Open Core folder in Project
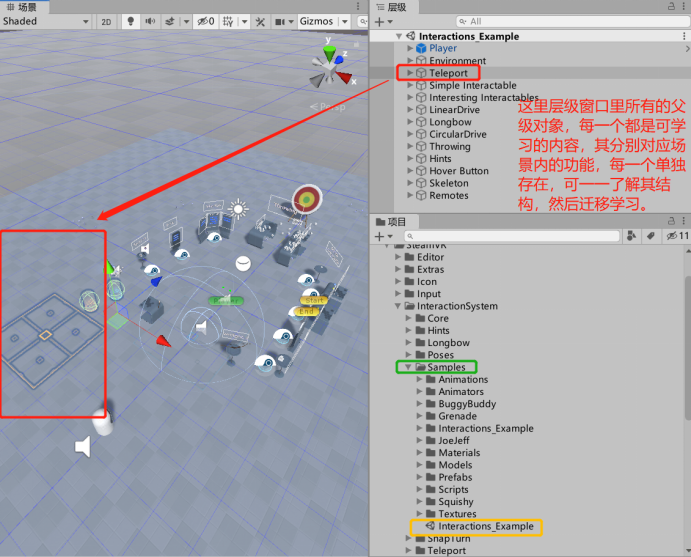The width and height of the screenshot is (691, 557). pos(438,318)
